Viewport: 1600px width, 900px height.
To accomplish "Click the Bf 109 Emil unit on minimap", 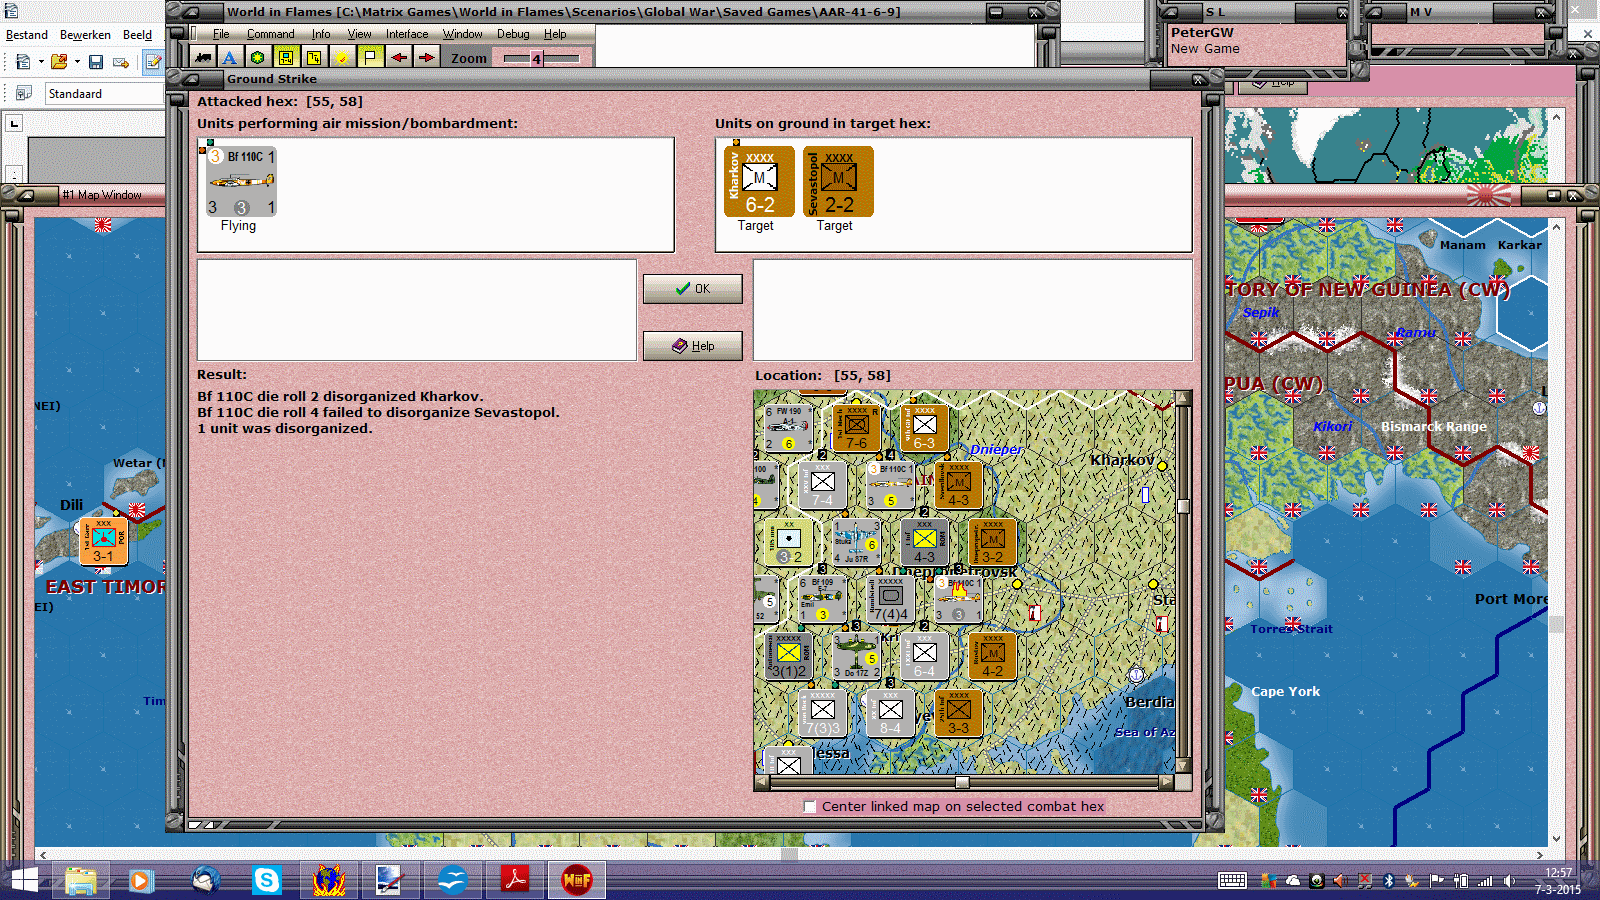I will [823, 599].
